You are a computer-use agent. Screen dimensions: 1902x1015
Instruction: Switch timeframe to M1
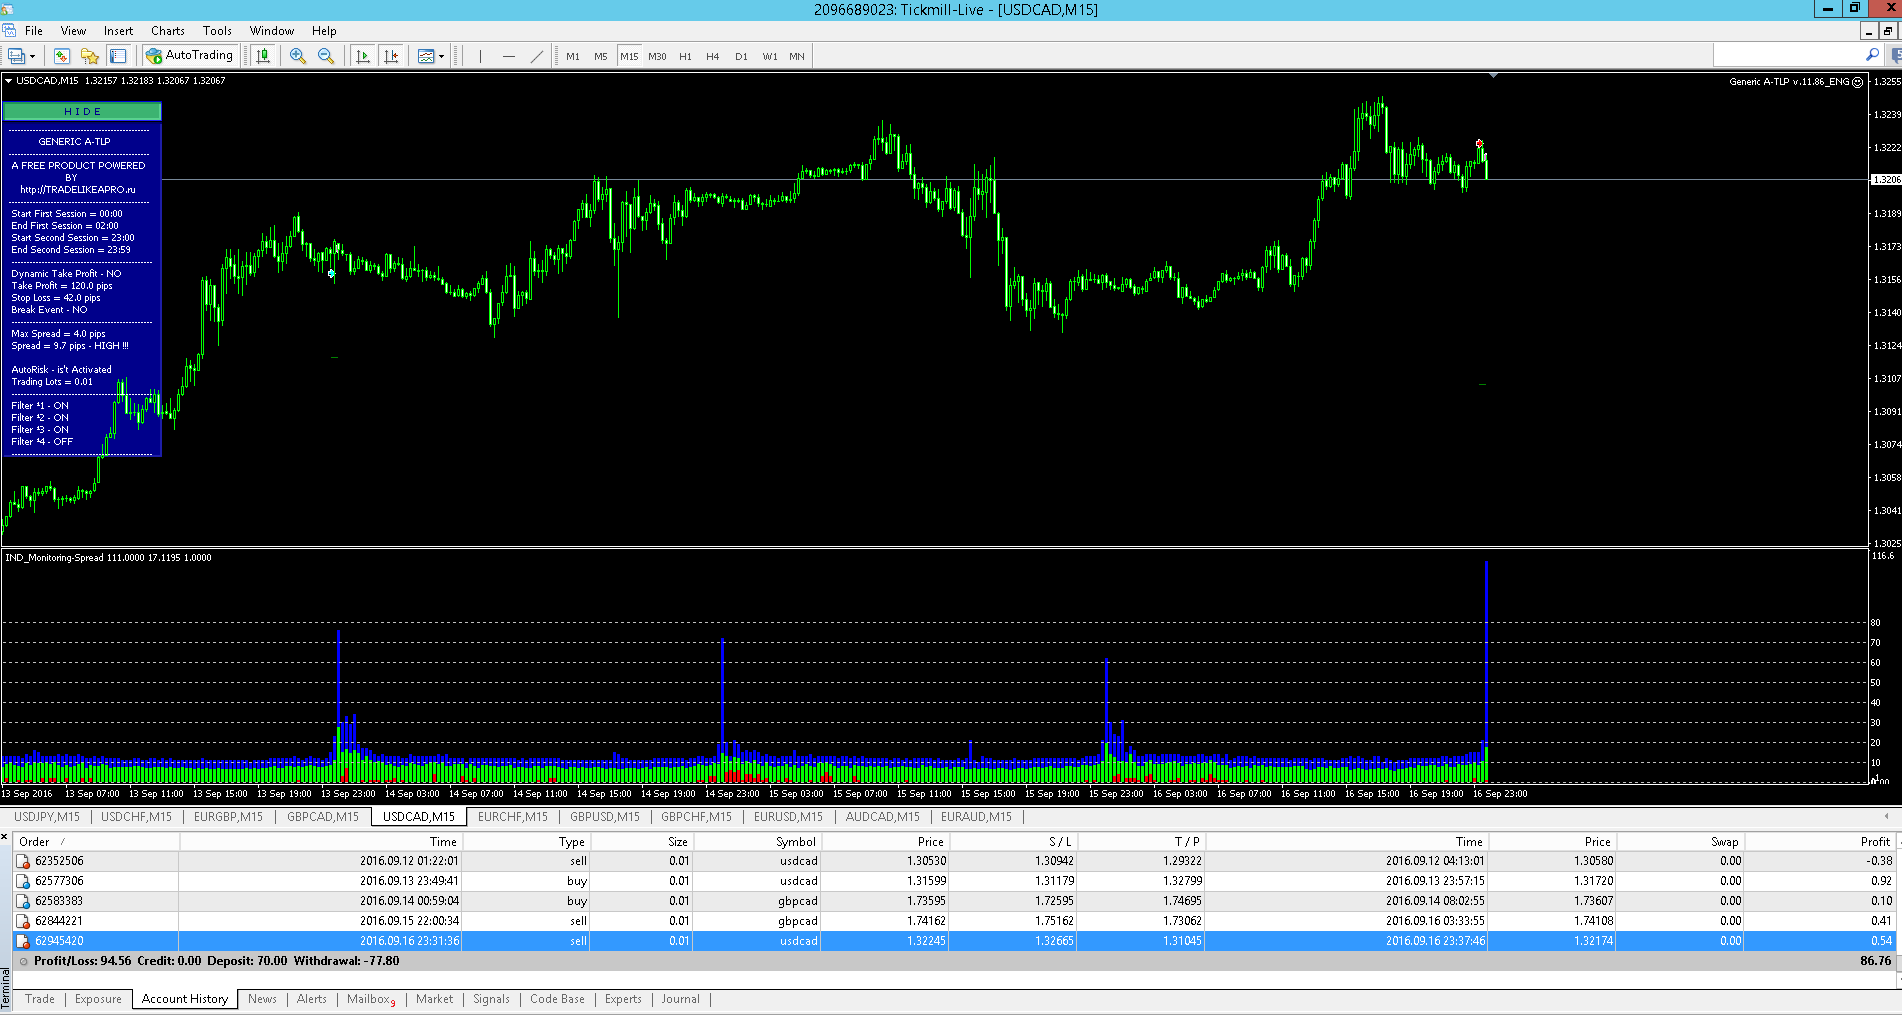click(573, 56)
